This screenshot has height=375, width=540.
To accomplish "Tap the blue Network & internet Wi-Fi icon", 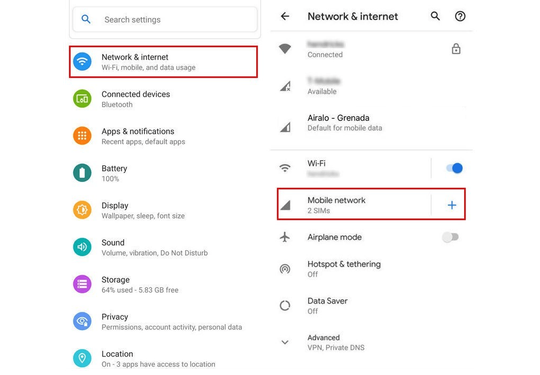I will [x=82, y=62].
